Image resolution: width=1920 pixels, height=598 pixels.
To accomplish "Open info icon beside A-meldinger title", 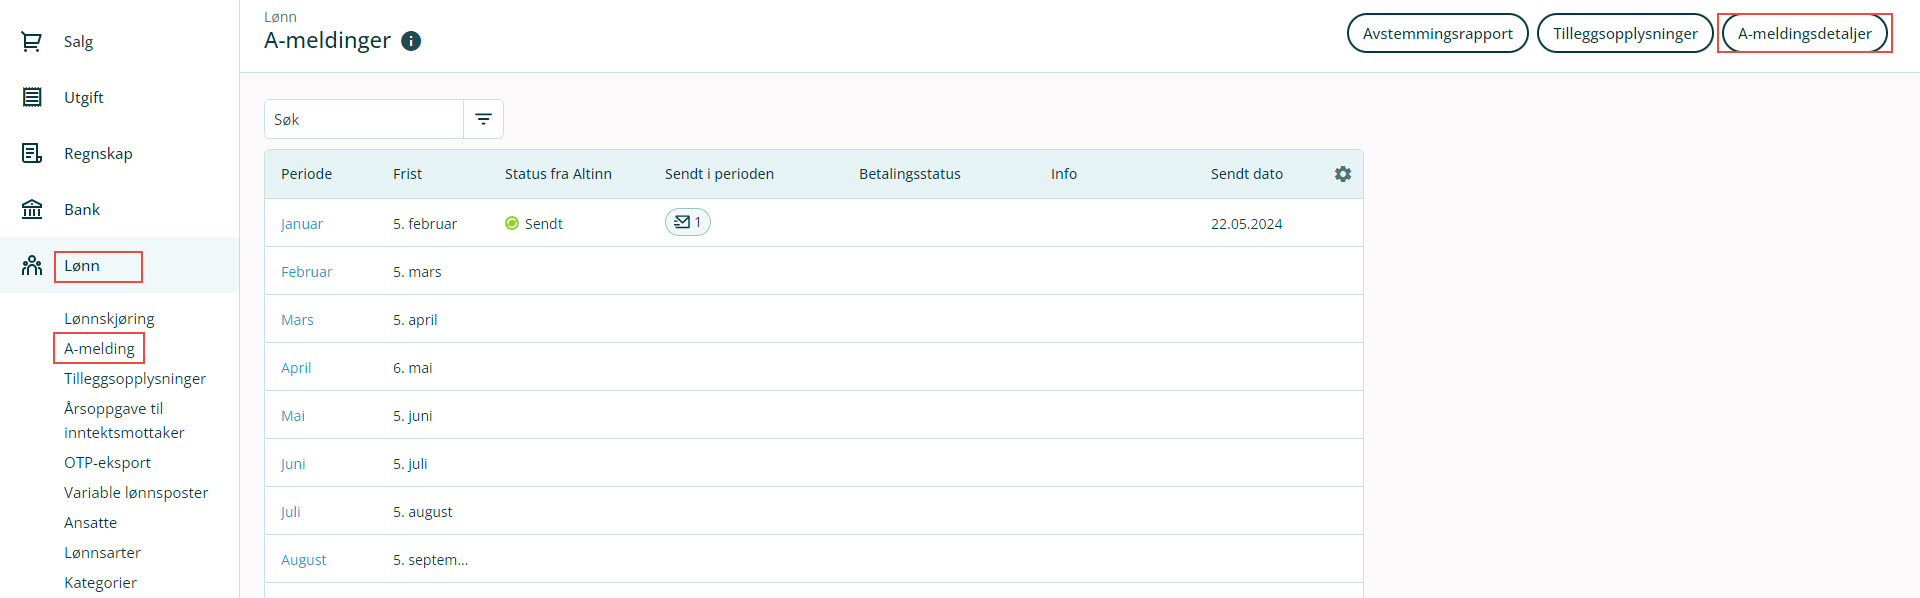I will pos(411,41).
